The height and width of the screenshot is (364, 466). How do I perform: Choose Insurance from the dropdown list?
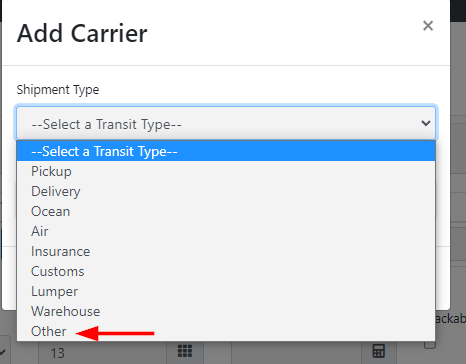[x=226, y=251]
